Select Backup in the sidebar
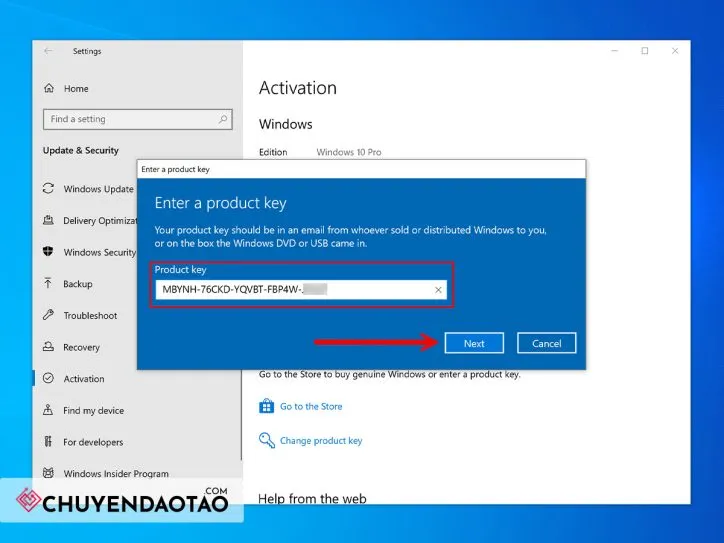This screenshot has height=543, width=724. pyautogui.click(x=78, y=284)
